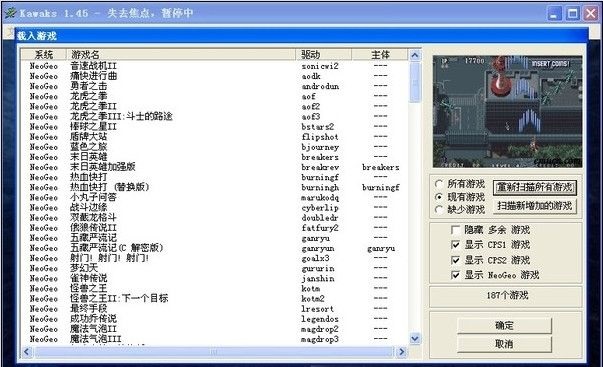Select the game 双截龙格斗
The width and height of the screenshot is (603, 367).
(x=214, y=218)
